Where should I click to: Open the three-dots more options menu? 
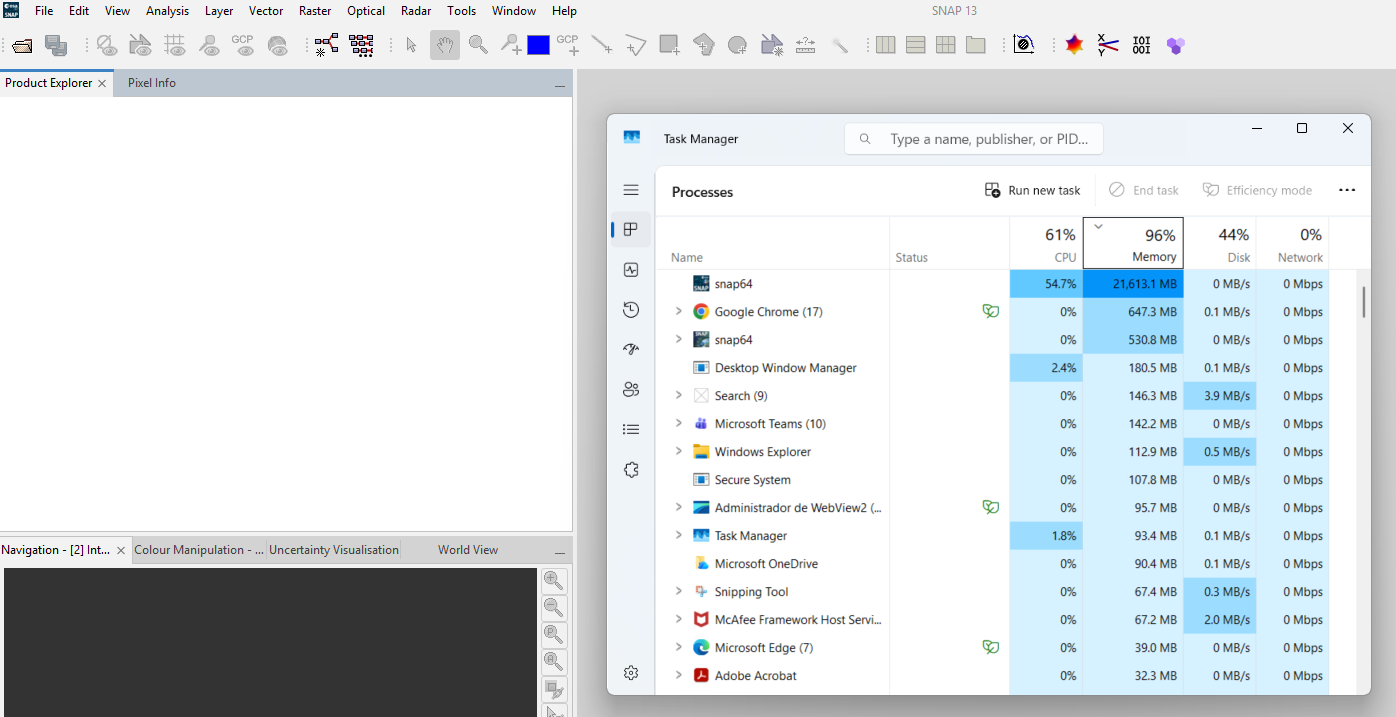(x=1347, y=190)
